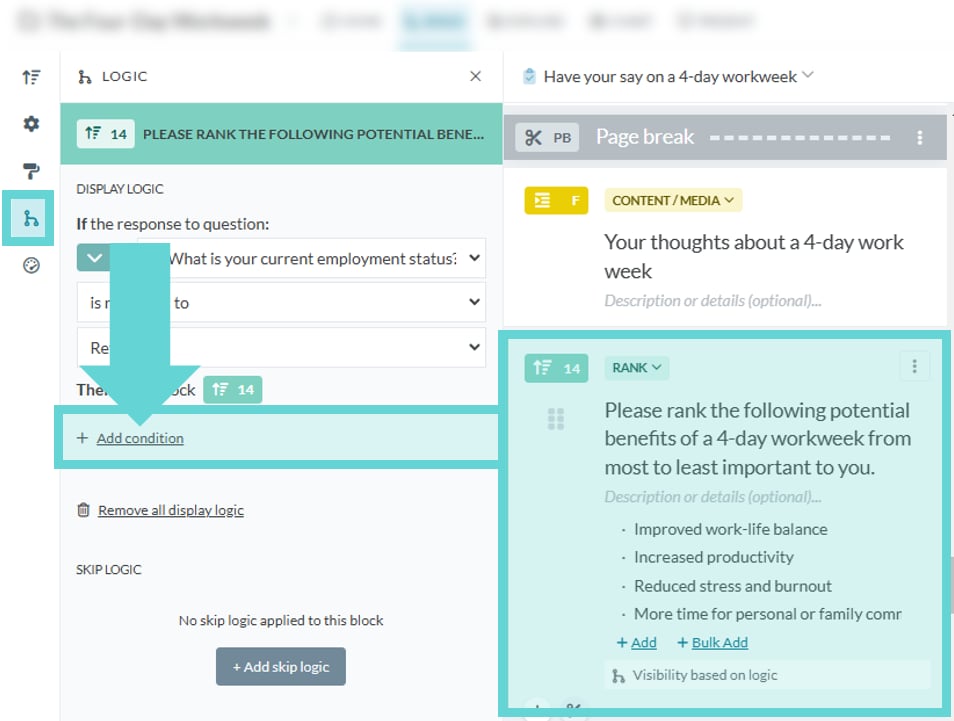Click the rank question description field
Viewport: 954px width, 721px height.
pos(712,496)
